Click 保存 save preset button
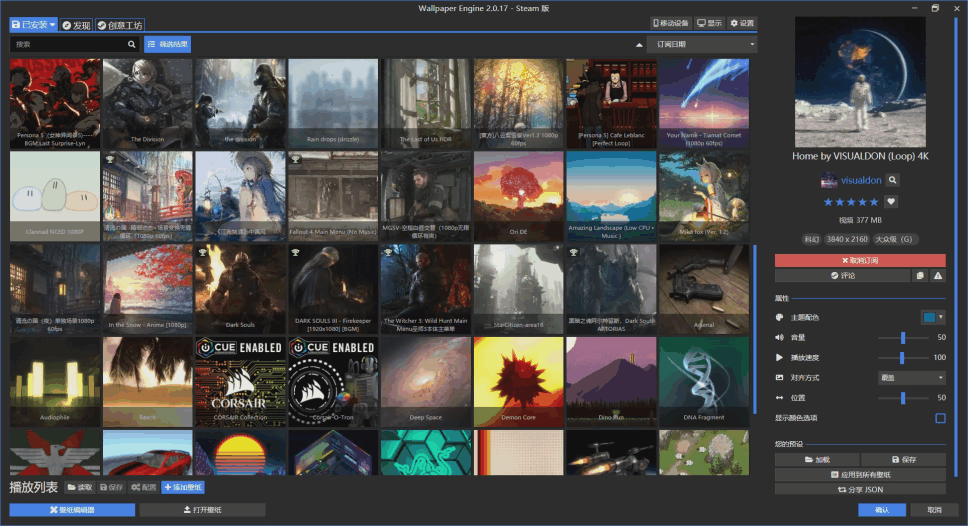 (x=903, y=460)
